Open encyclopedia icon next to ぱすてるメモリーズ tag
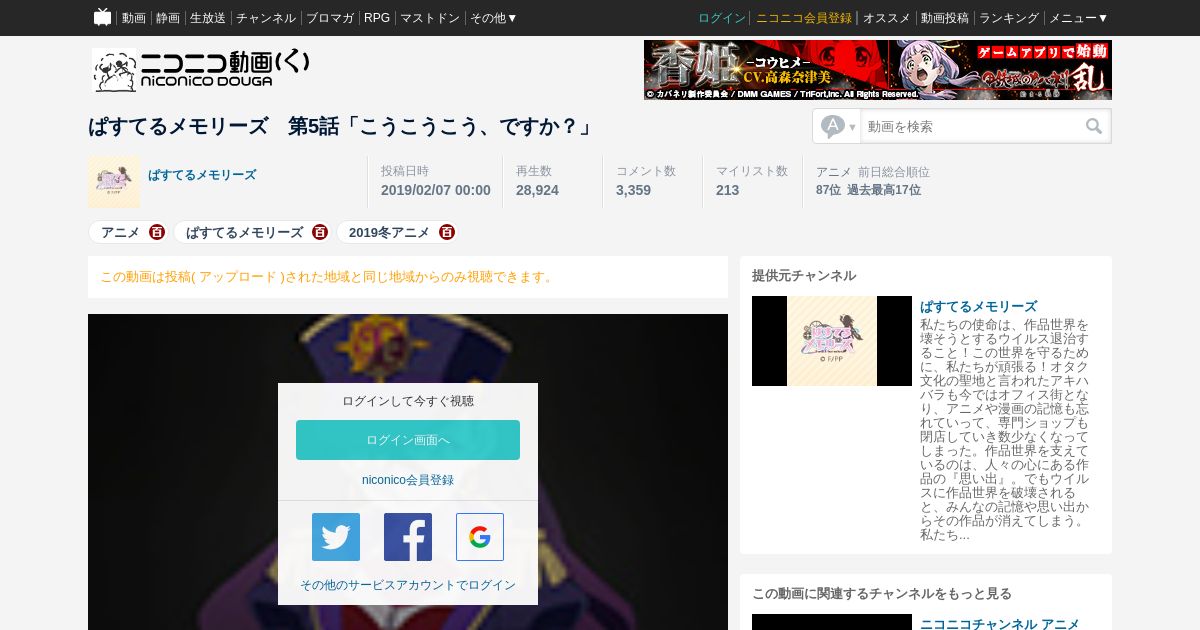 point(320,232)
